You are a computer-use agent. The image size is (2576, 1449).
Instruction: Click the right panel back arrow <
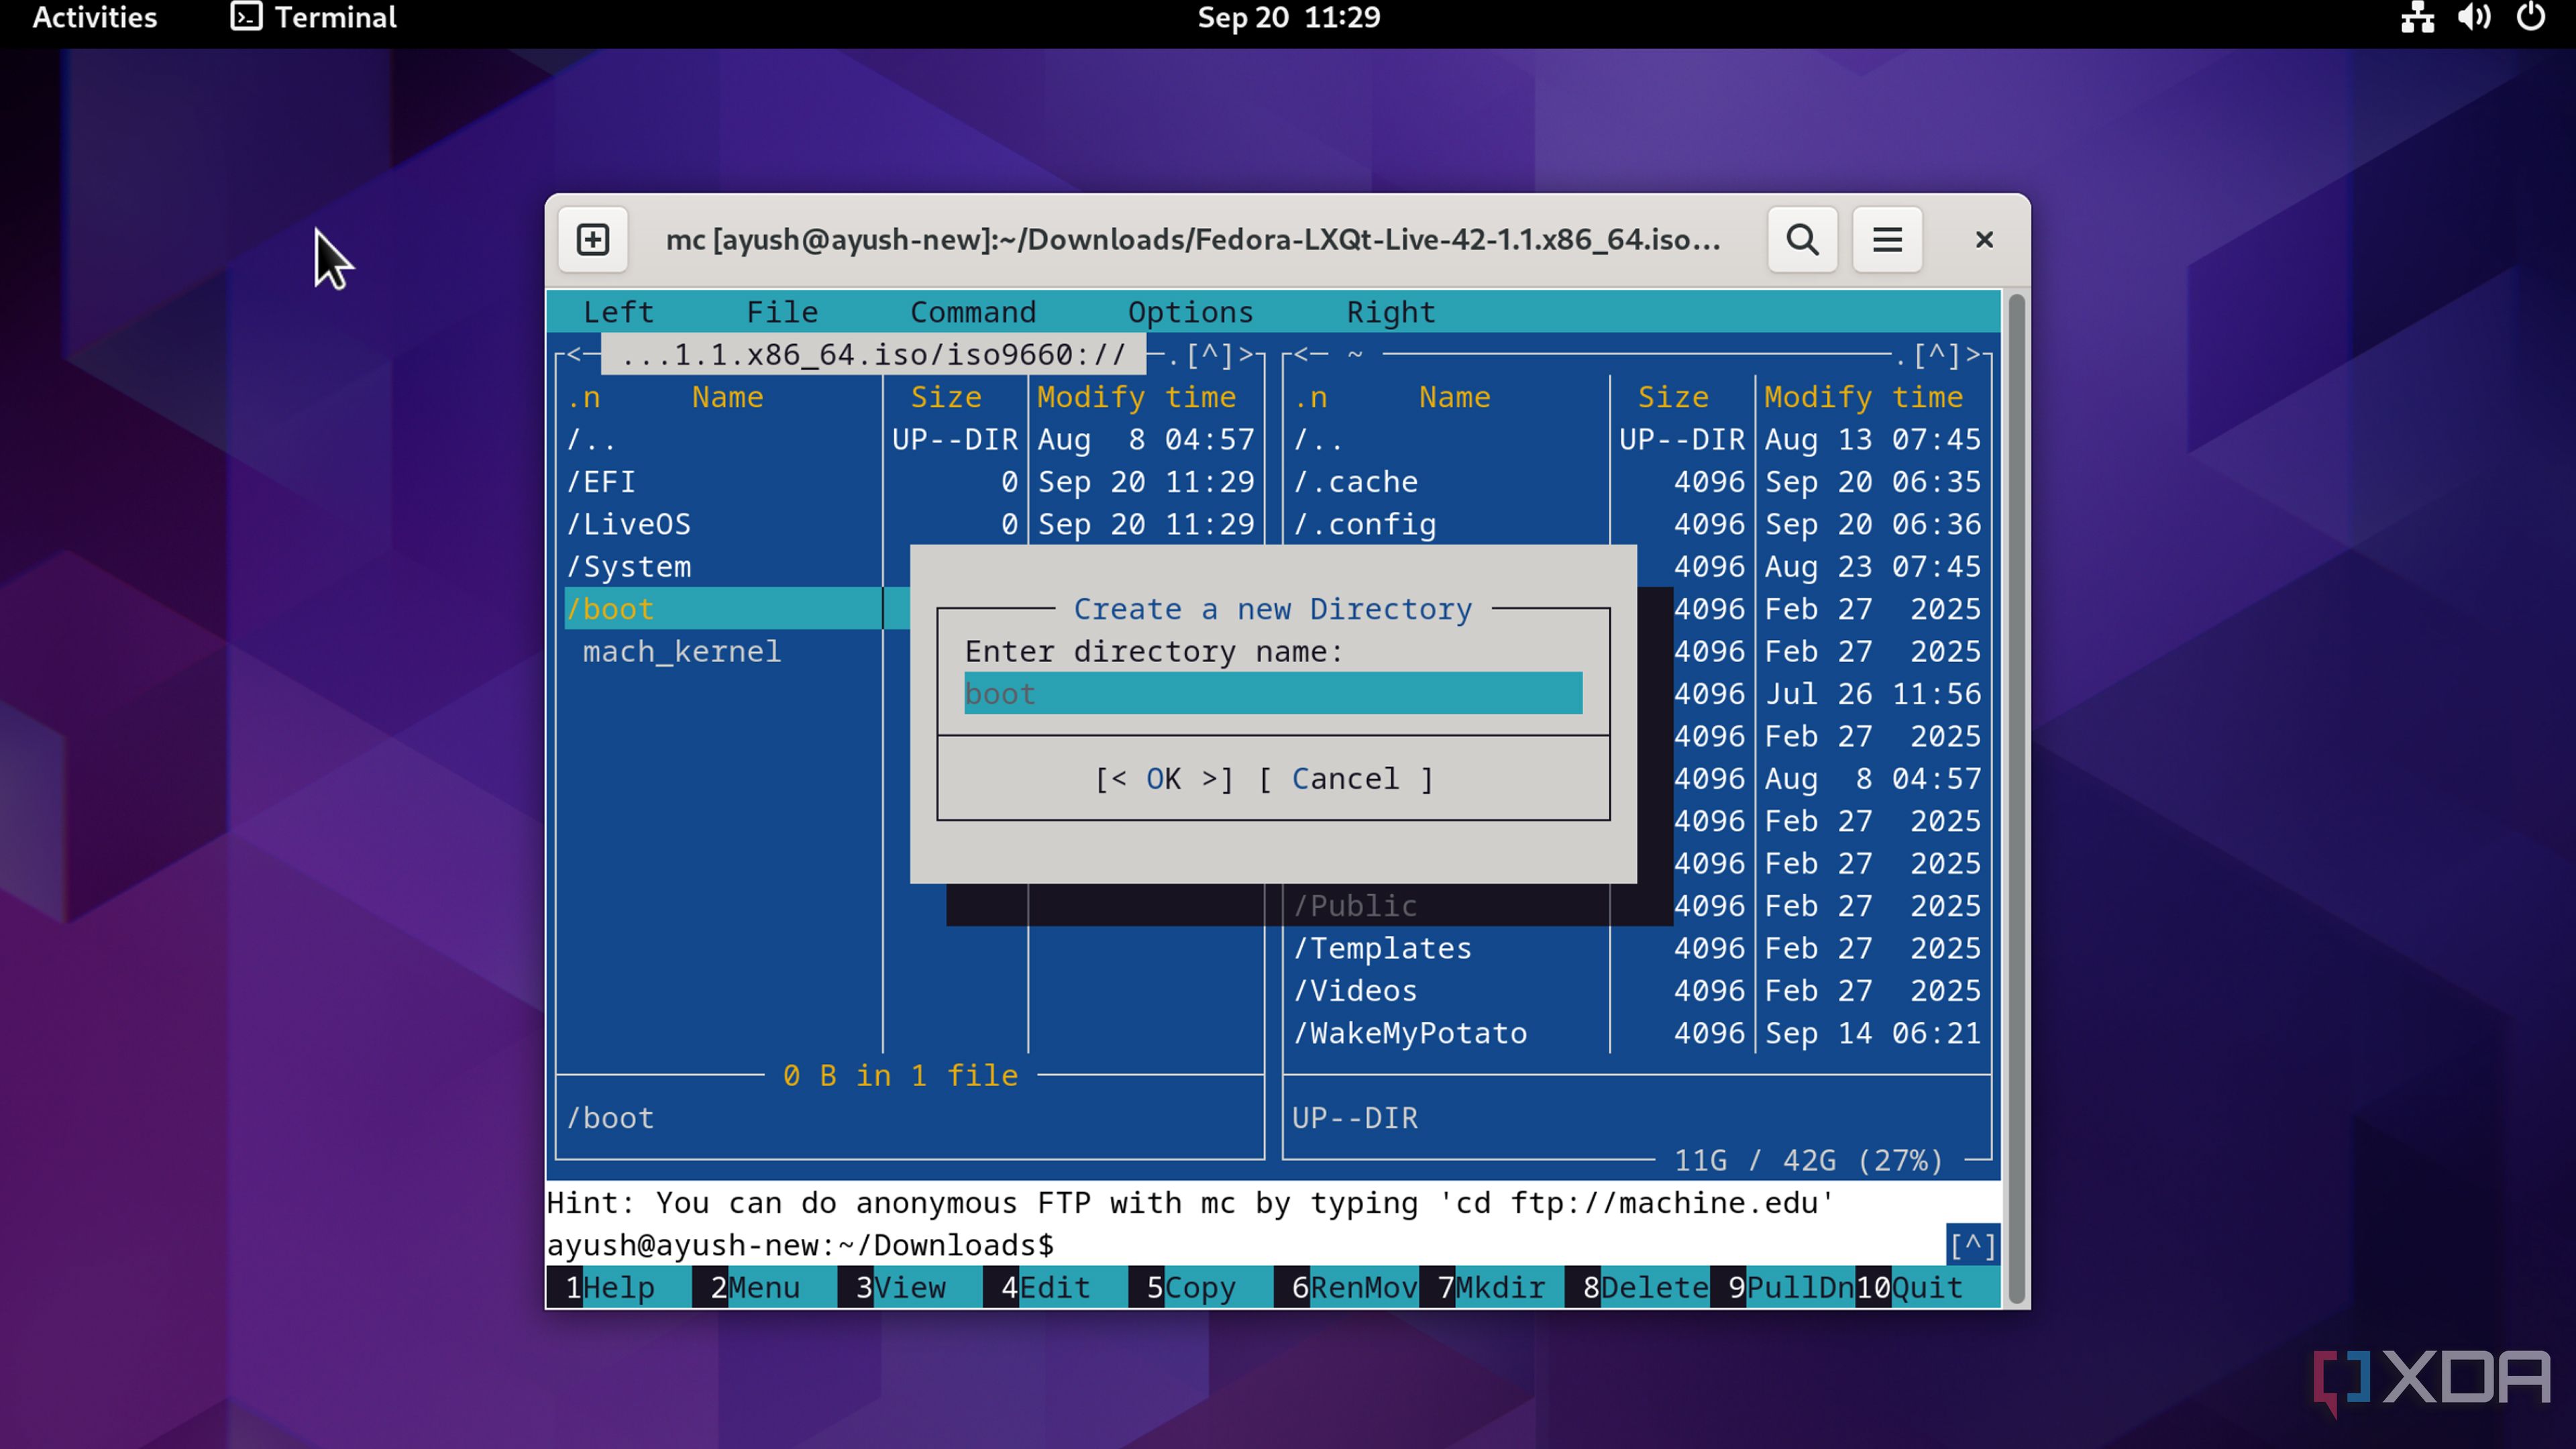(x=1301, y=355)
